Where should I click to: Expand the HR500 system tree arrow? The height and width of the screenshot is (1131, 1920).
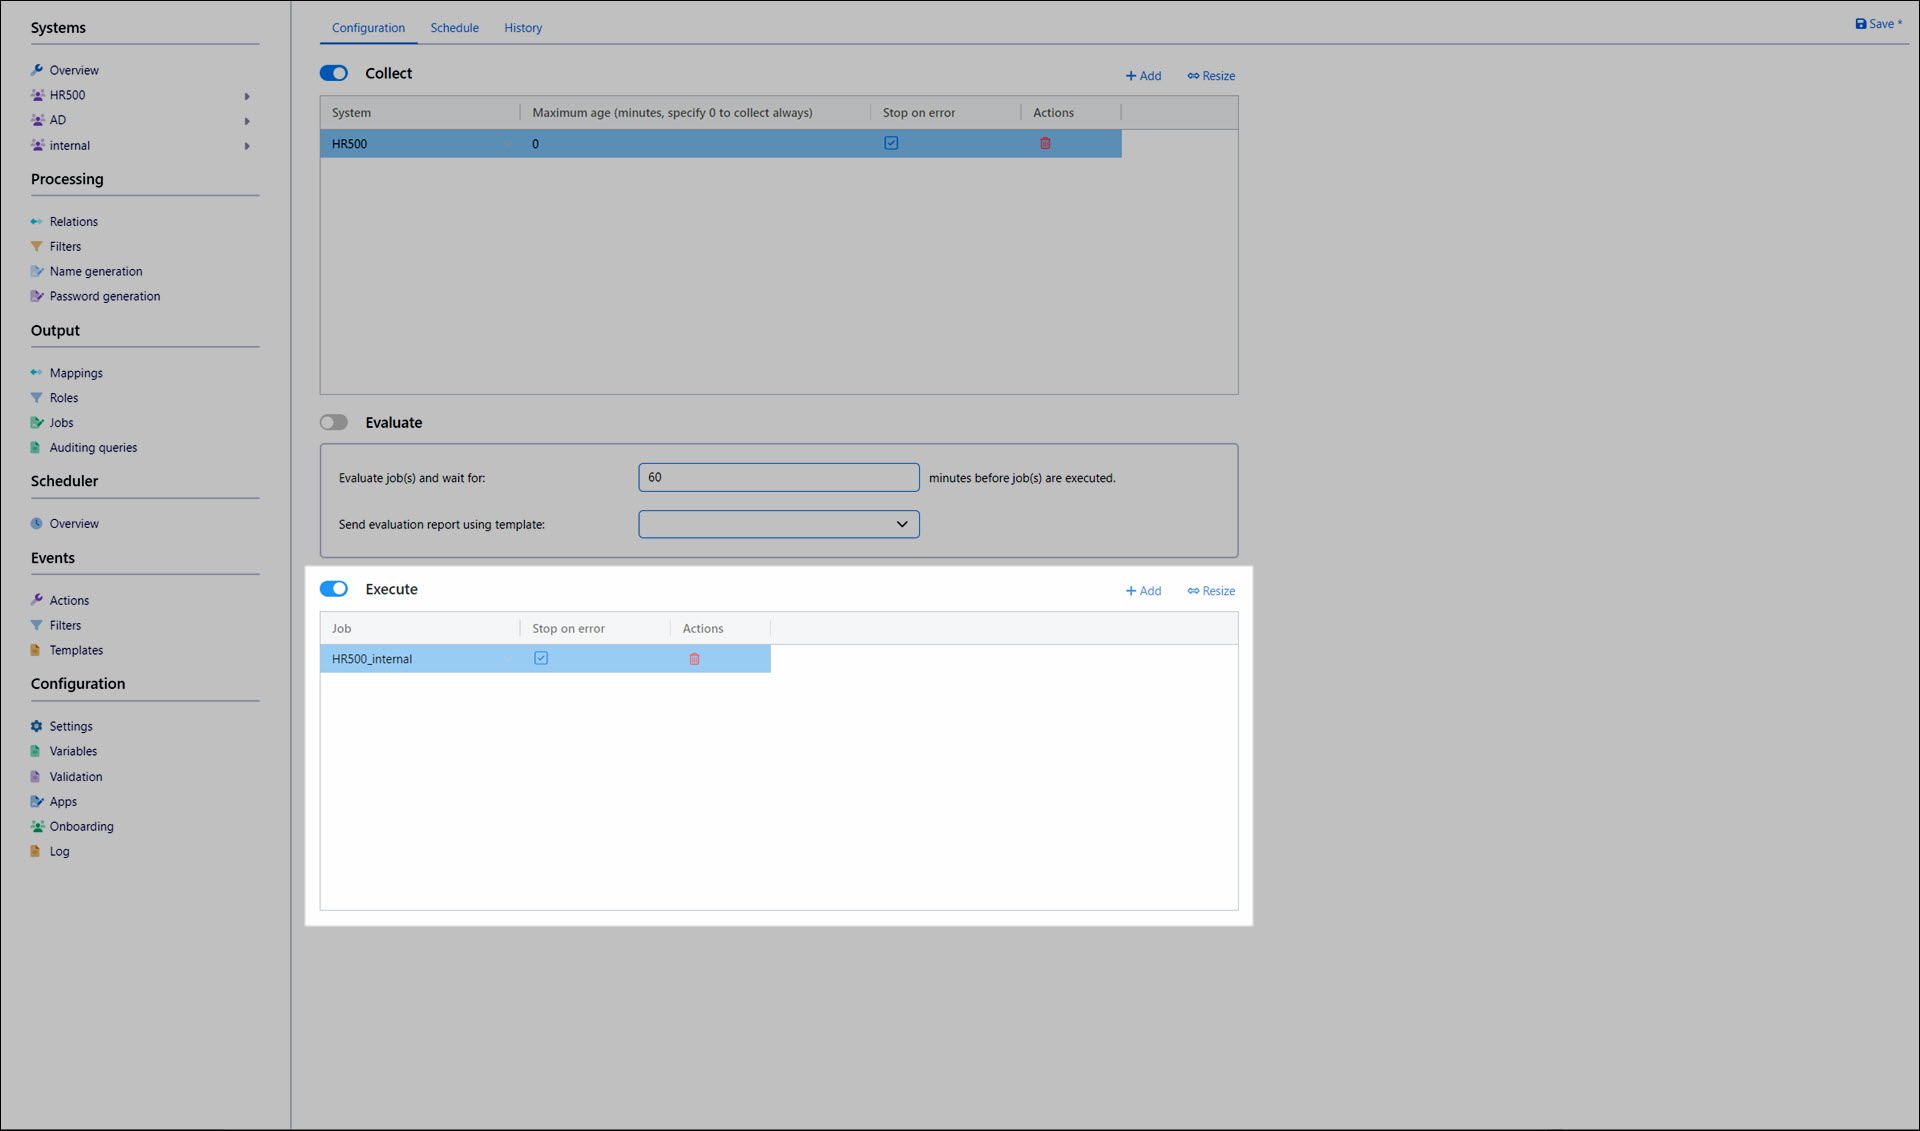click(247, 96)
